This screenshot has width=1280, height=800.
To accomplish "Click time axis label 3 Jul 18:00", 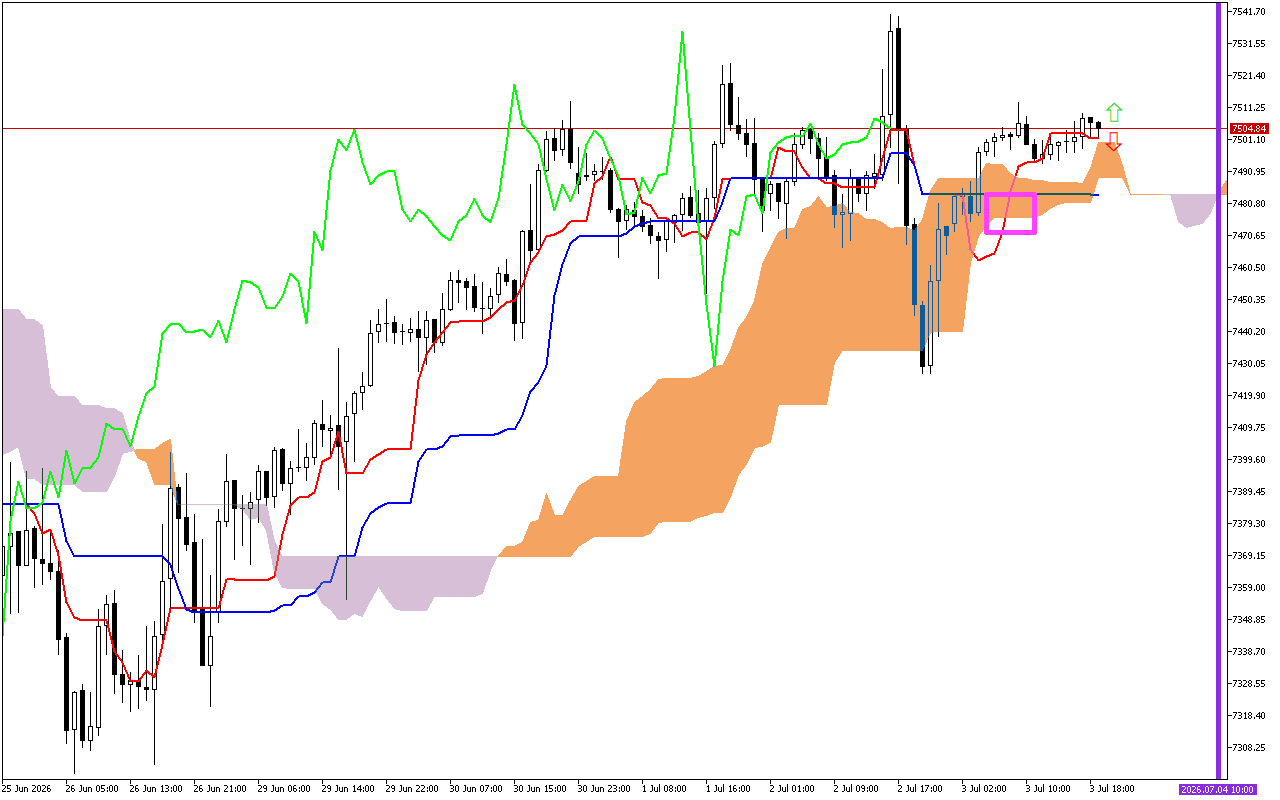I will [1112, 789].
